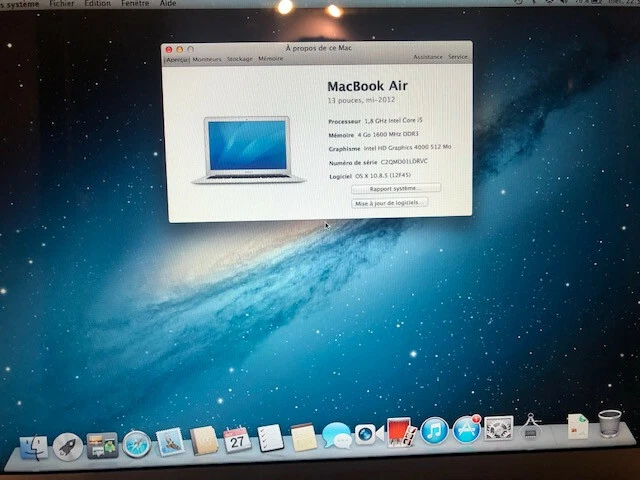Image resolution: width=640 pixels, height=480 pixels.
Task: Click the '13 pouces, mi-2012' text
Action: click(361, 100)
